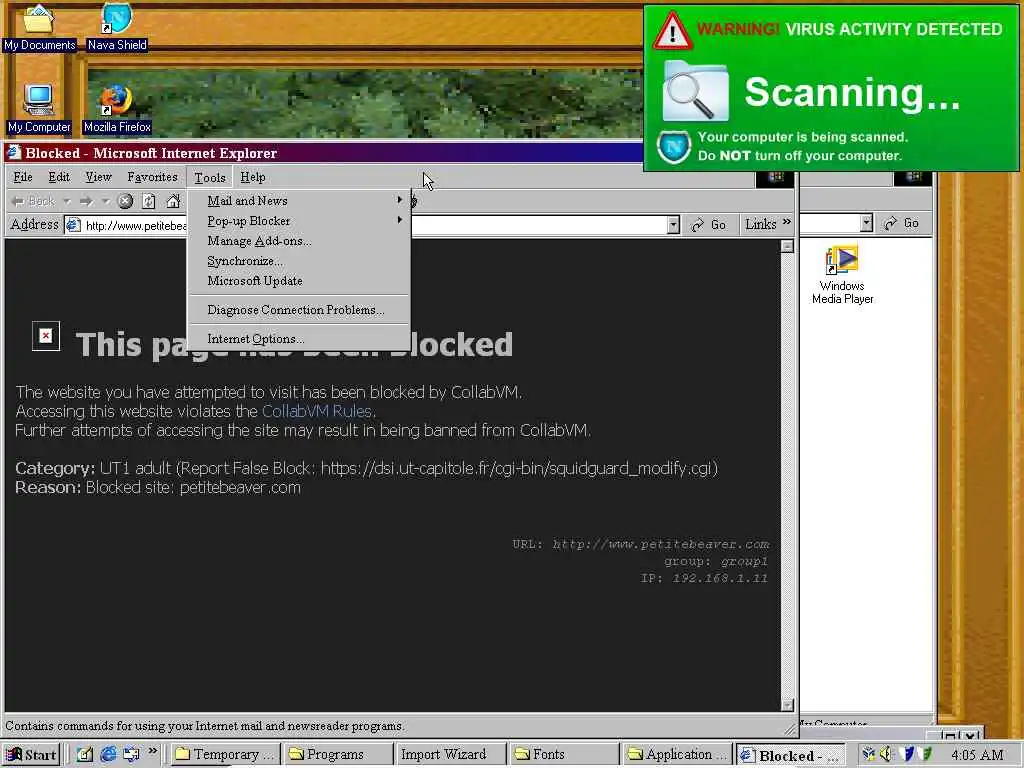Switch to Temporary folder taskbar button
The height and width of the screenshot is (768, 1024).
point(226,754)
